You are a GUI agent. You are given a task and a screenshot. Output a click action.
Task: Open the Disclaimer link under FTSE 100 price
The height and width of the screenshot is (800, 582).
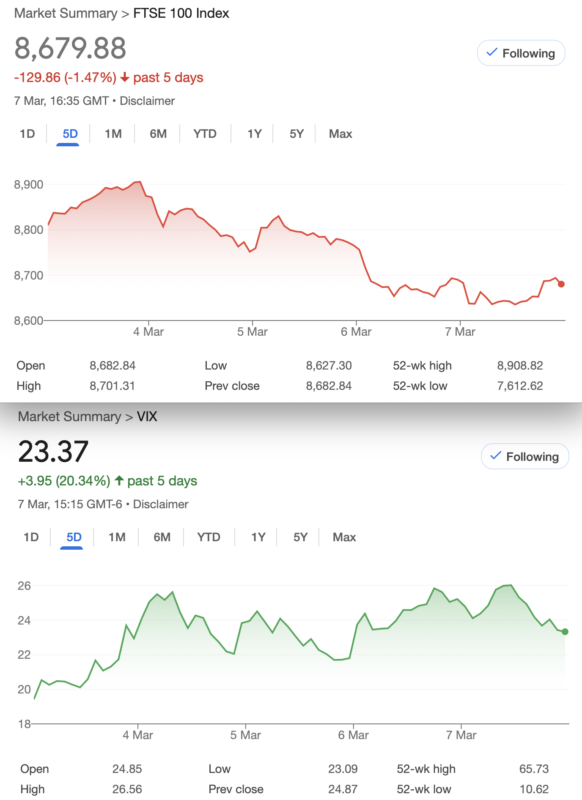pos(147,101)
